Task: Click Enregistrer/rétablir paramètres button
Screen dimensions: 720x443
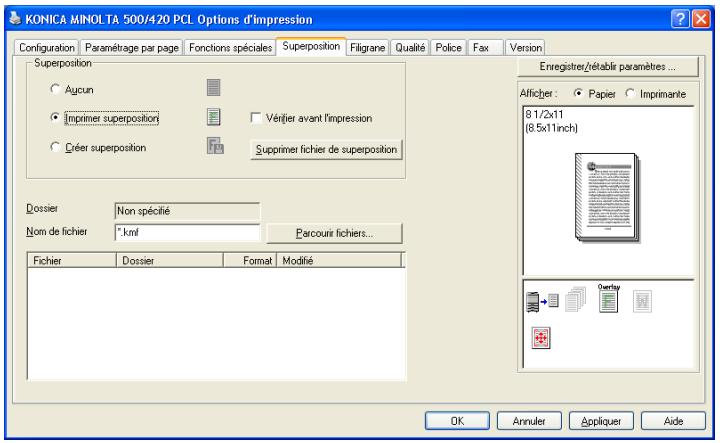Action: (608, 67)
